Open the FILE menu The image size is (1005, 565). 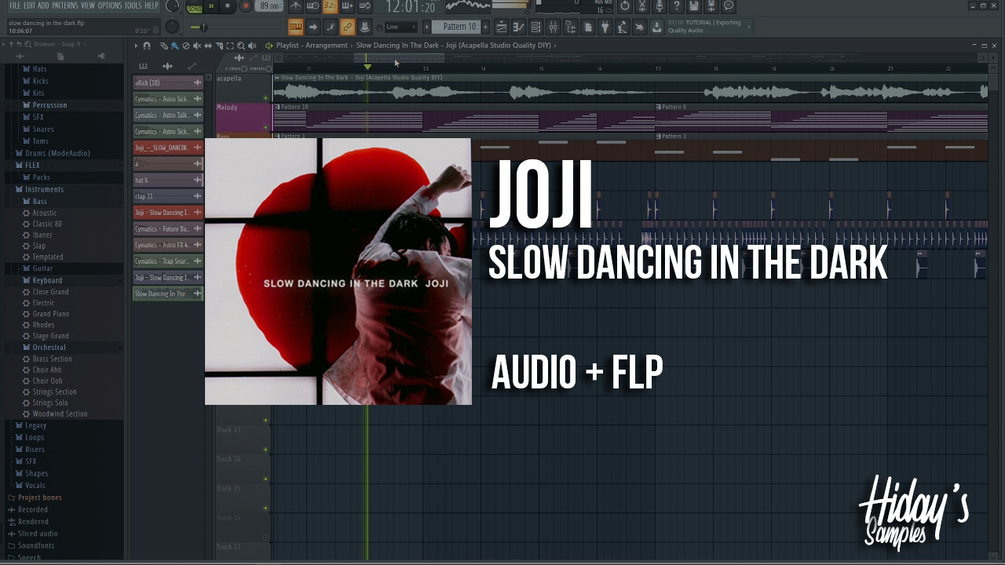click(x=15, y=5)
